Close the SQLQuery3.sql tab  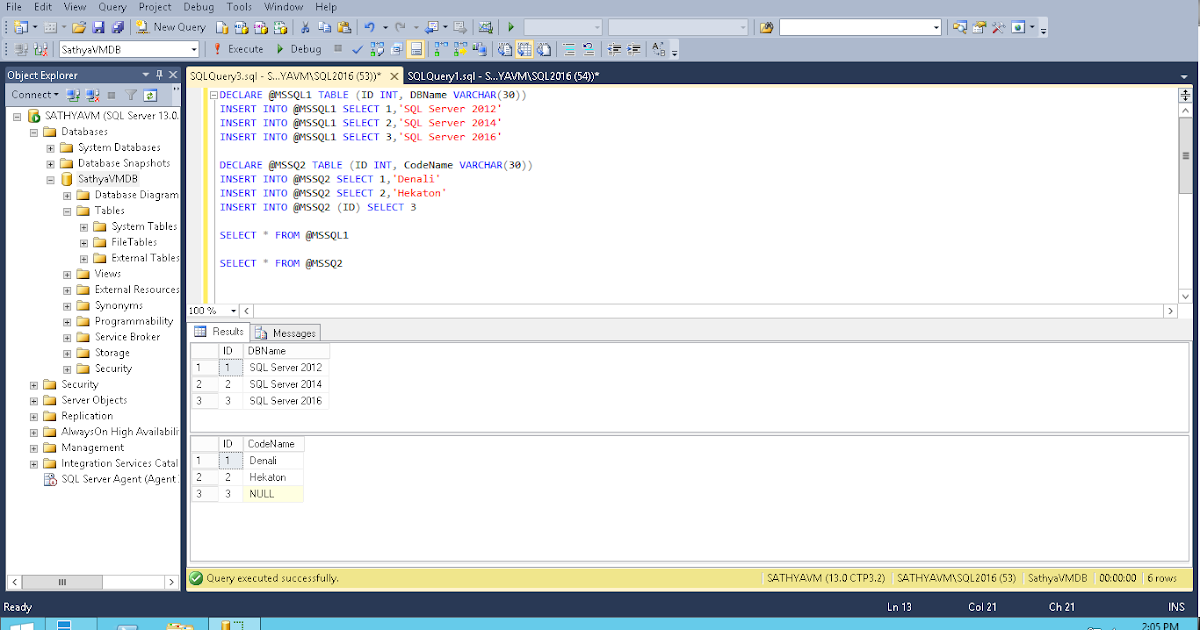[x=392, y=76]
